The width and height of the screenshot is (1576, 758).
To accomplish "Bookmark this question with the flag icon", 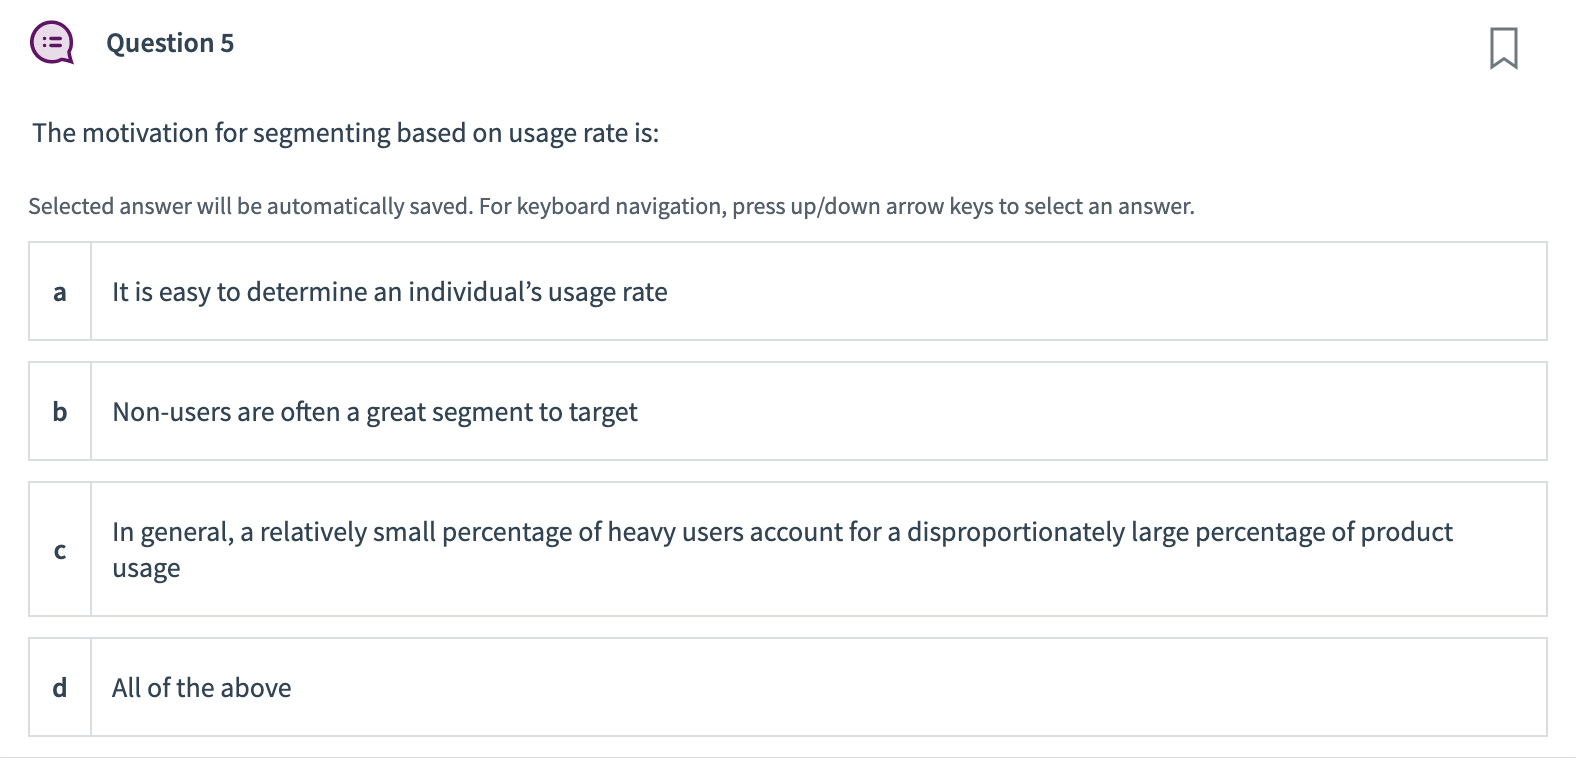I will click(x=1503, y=48).
